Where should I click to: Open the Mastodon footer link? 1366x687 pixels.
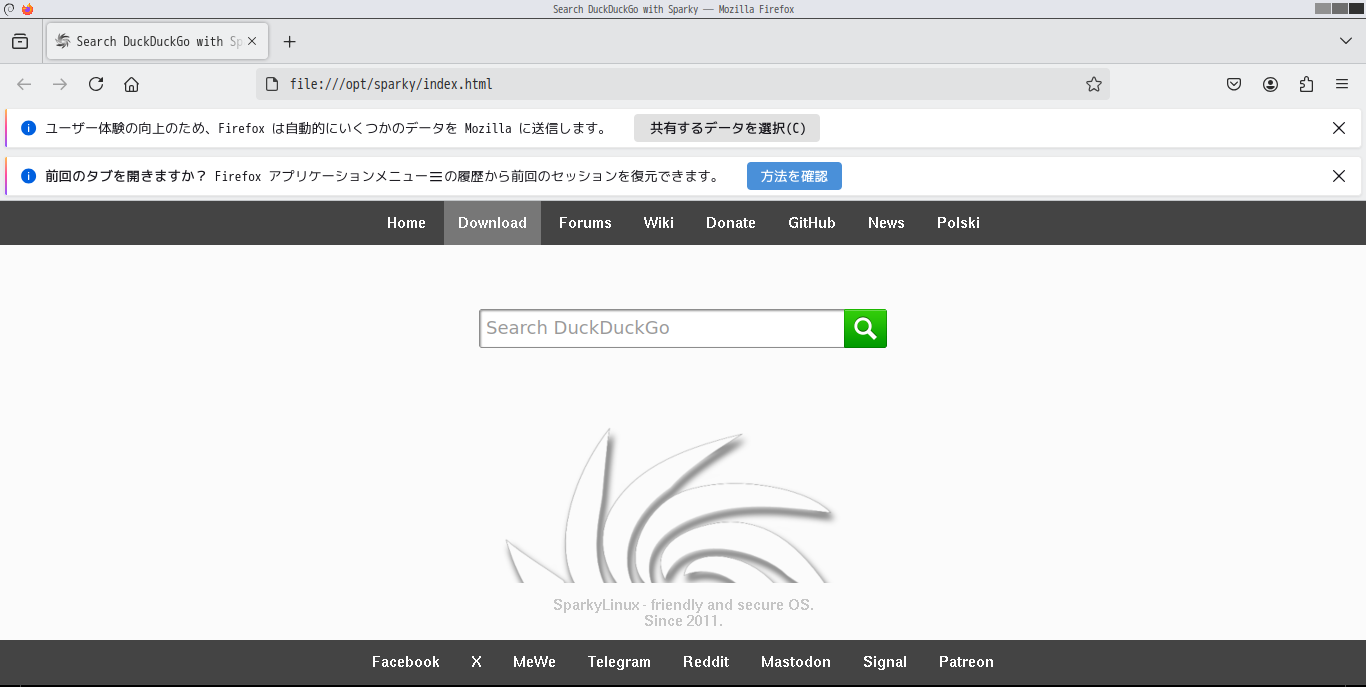pyautogui.click(x=796, y=662)
